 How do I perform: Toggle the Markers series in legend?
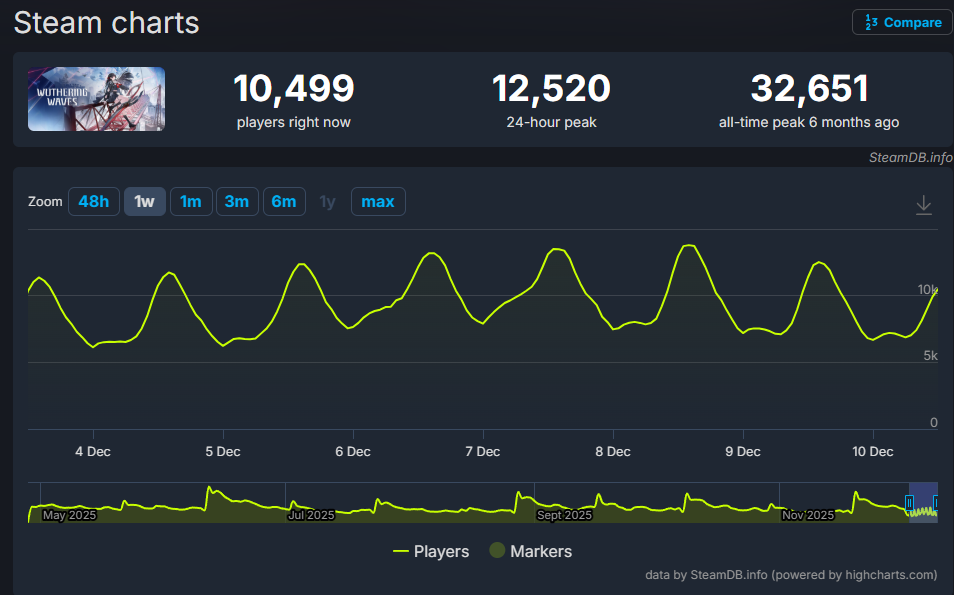(x=531, y=551)
